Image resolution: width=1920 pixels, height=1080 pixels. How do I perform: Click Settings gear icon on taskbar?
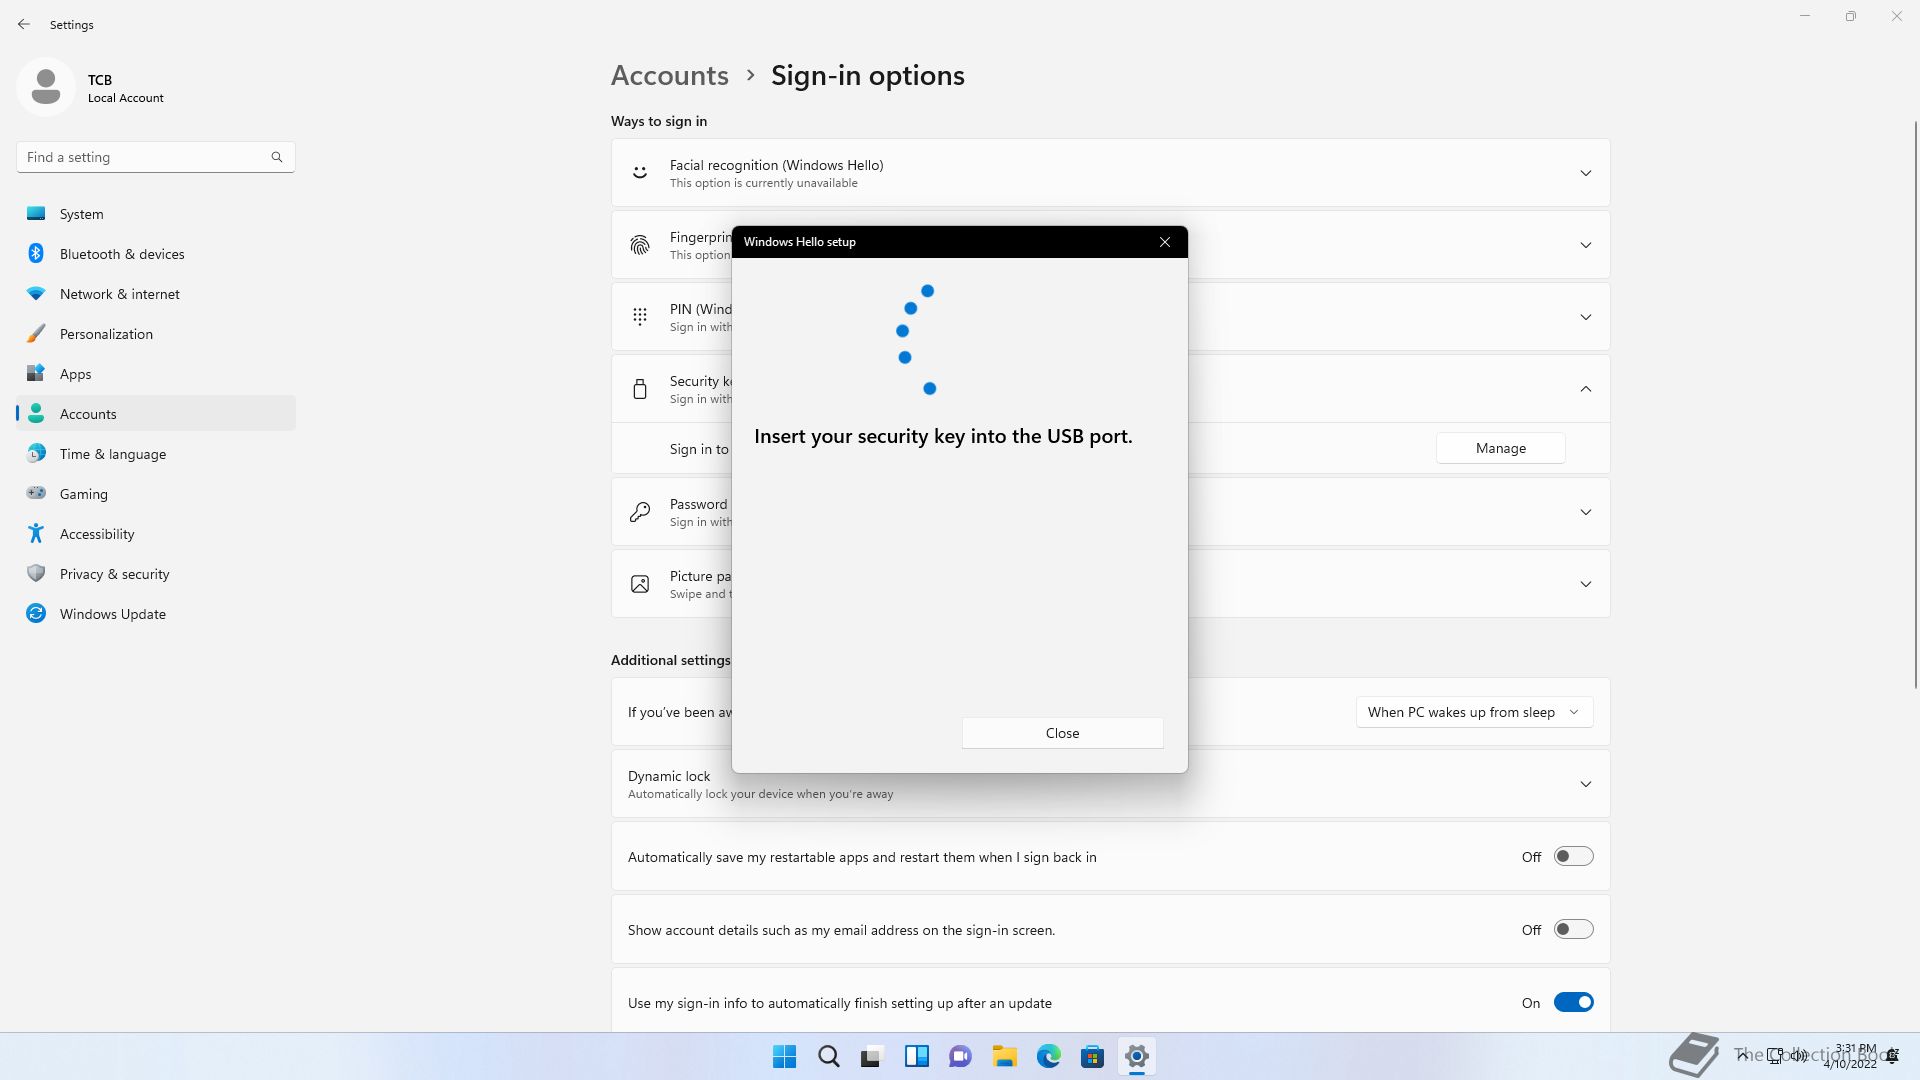pos(1136,1056)
